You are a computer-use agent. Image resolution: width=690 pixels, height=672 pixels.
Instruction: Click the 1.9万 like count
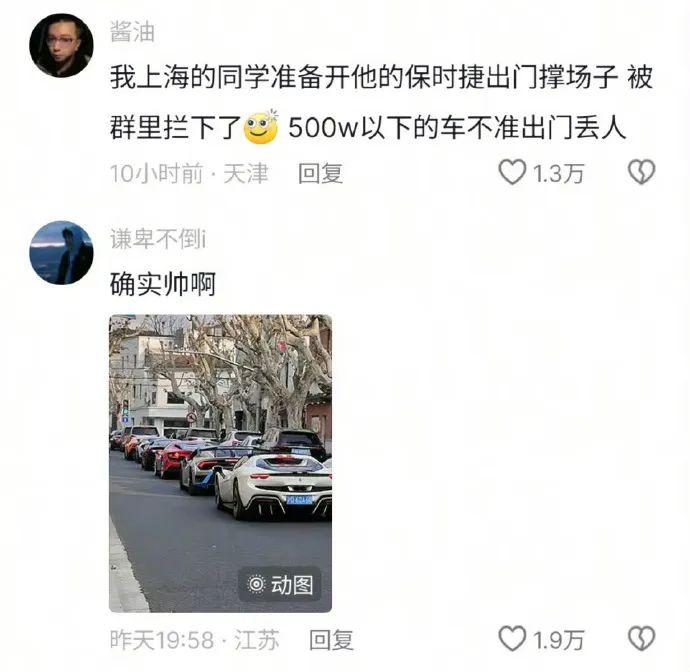558,640
